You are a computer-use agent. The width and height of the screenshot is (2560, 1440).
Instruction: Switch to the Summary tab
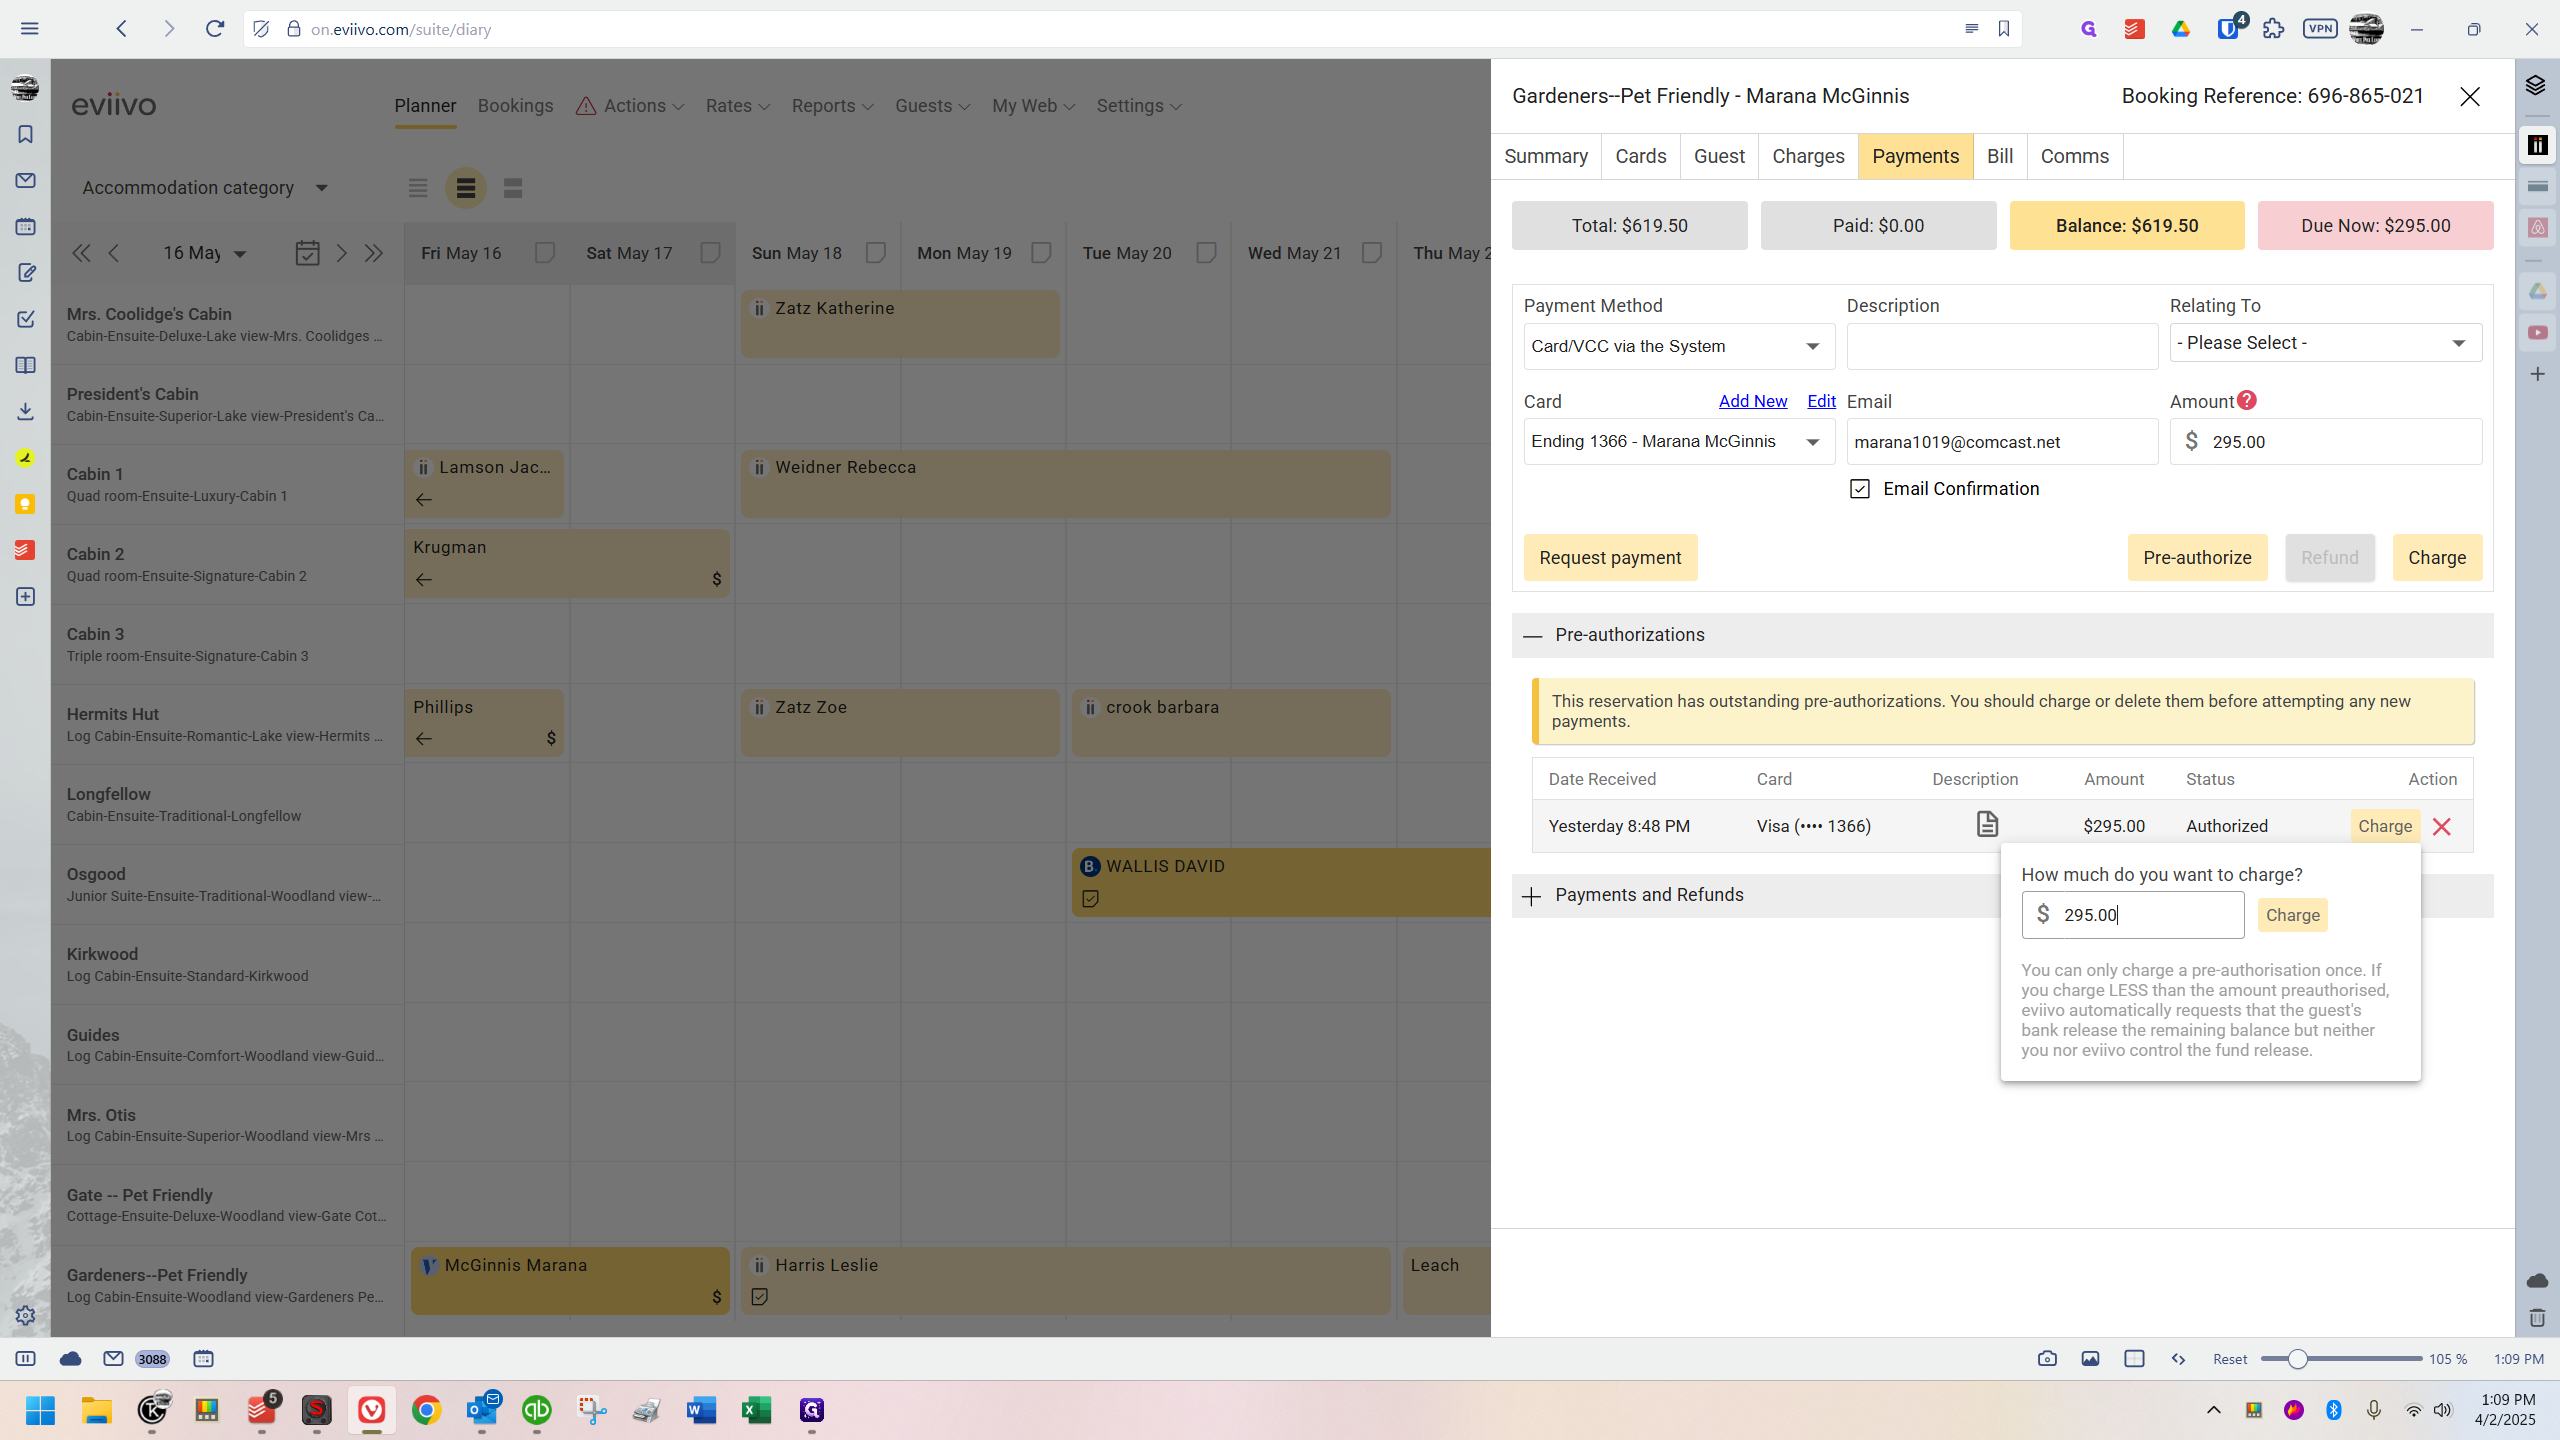point(1546,157)
